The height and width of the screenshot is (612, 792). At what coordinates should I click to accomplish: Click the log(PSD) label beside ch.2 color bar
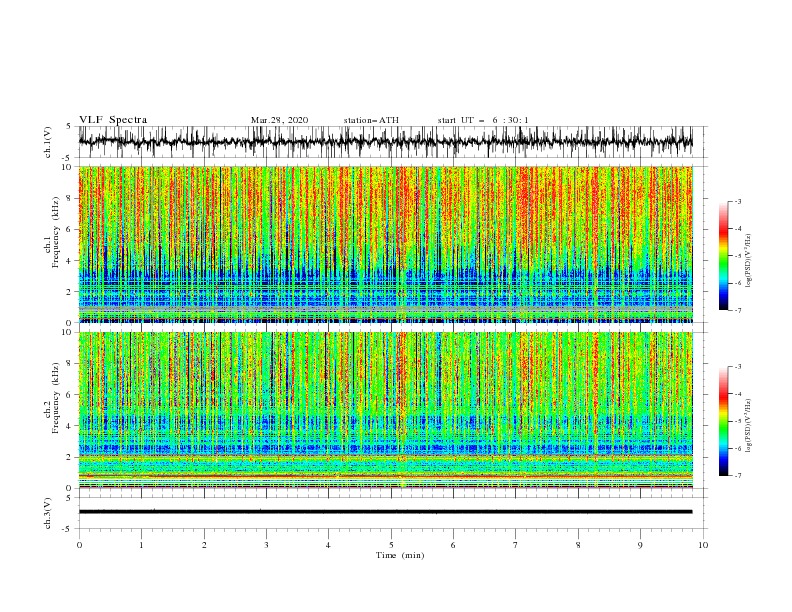748,425
